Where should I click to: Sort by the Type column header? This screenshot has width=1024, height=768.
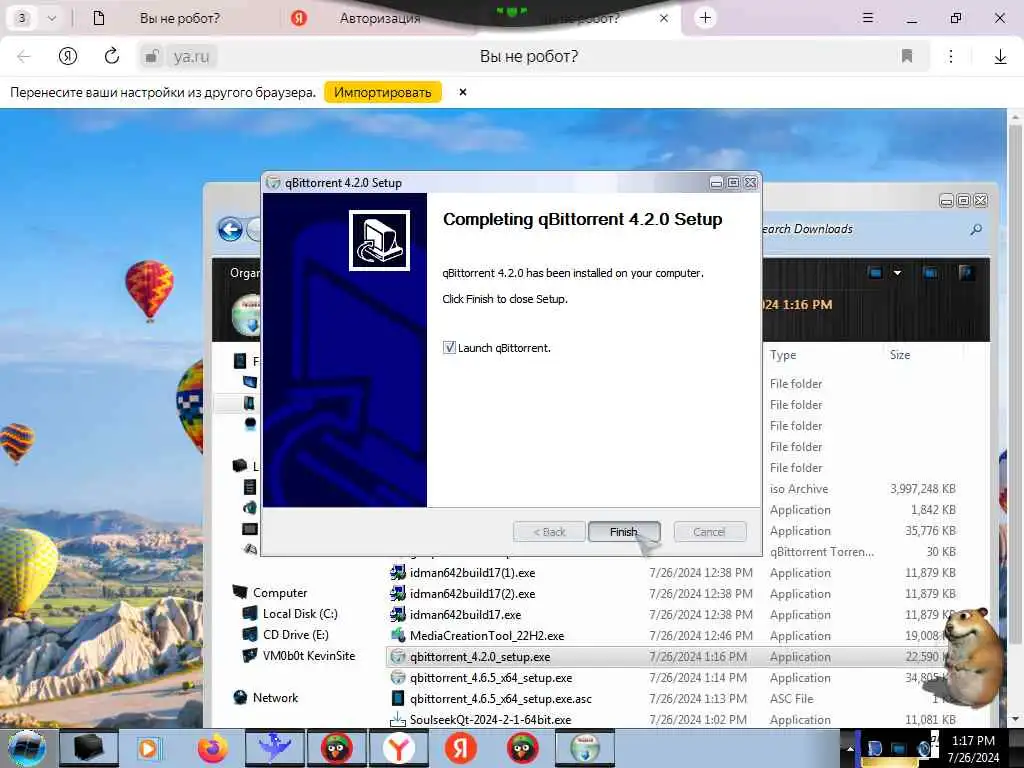click(783, 355)
